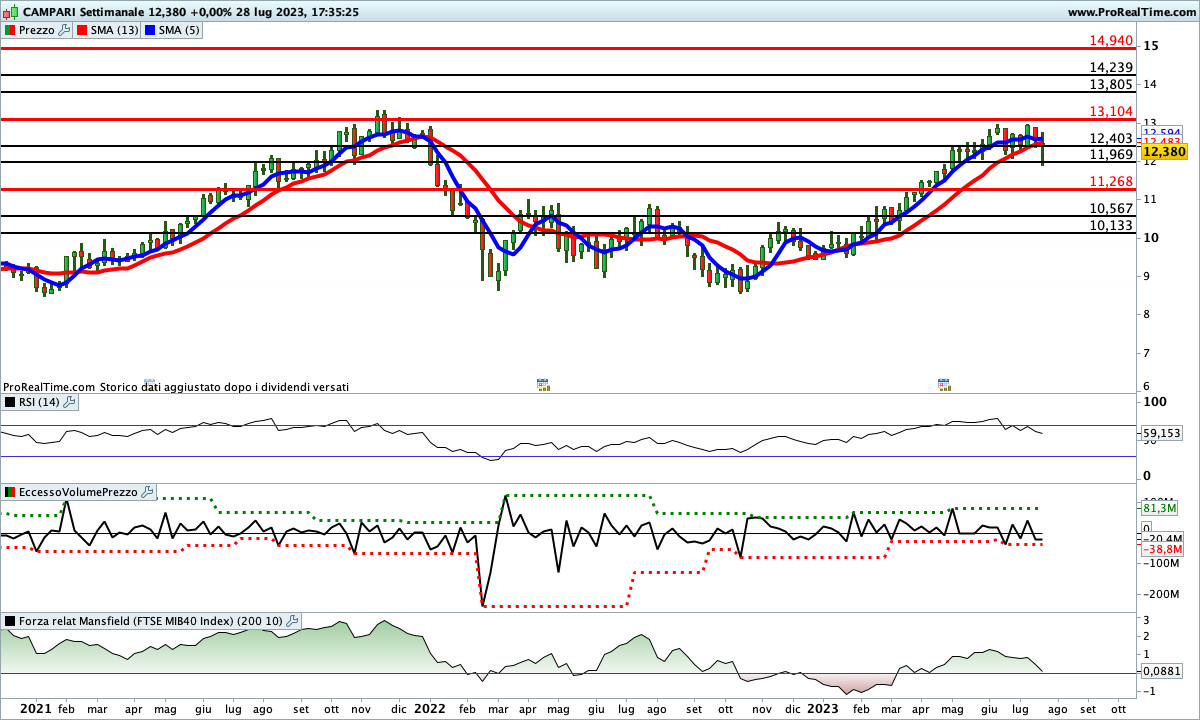This screenshot has width=1200, height=720.
Task: Click price axis value 8
Action: (x=1147, y=315)
